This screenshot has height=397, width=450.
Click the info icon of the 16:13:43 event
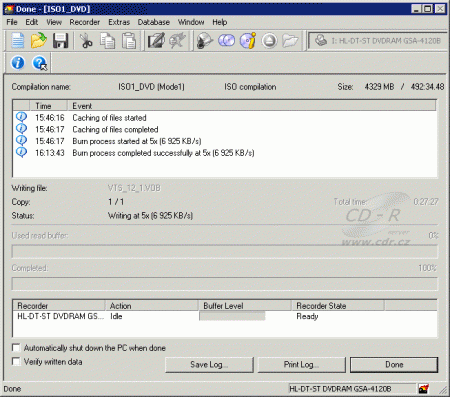coord(21,152)
